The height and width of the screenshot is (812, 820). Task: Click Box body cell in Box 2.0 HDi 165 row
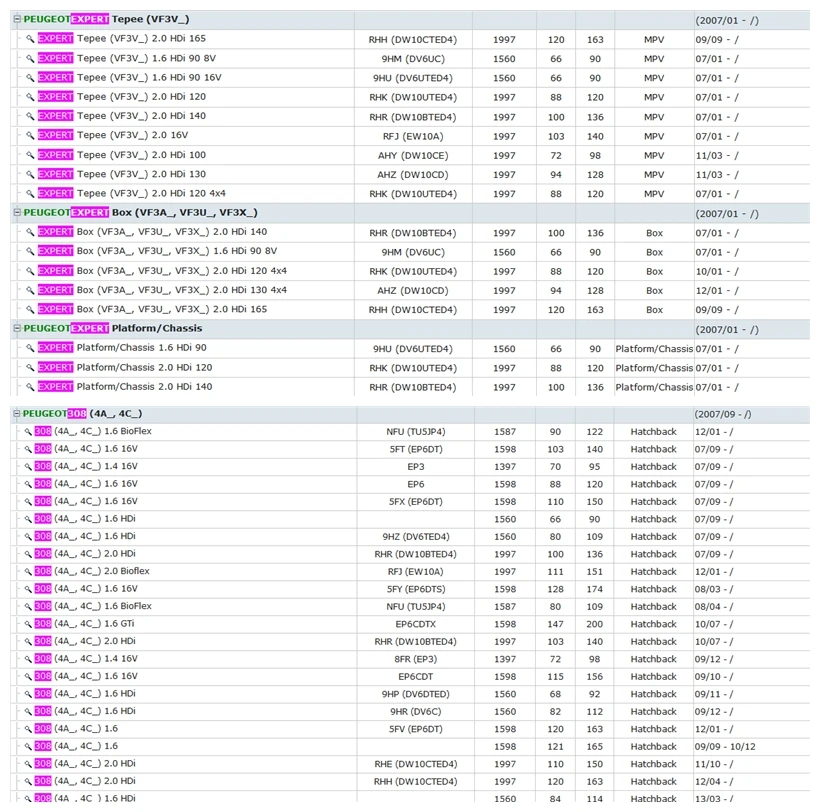point(654,310)
